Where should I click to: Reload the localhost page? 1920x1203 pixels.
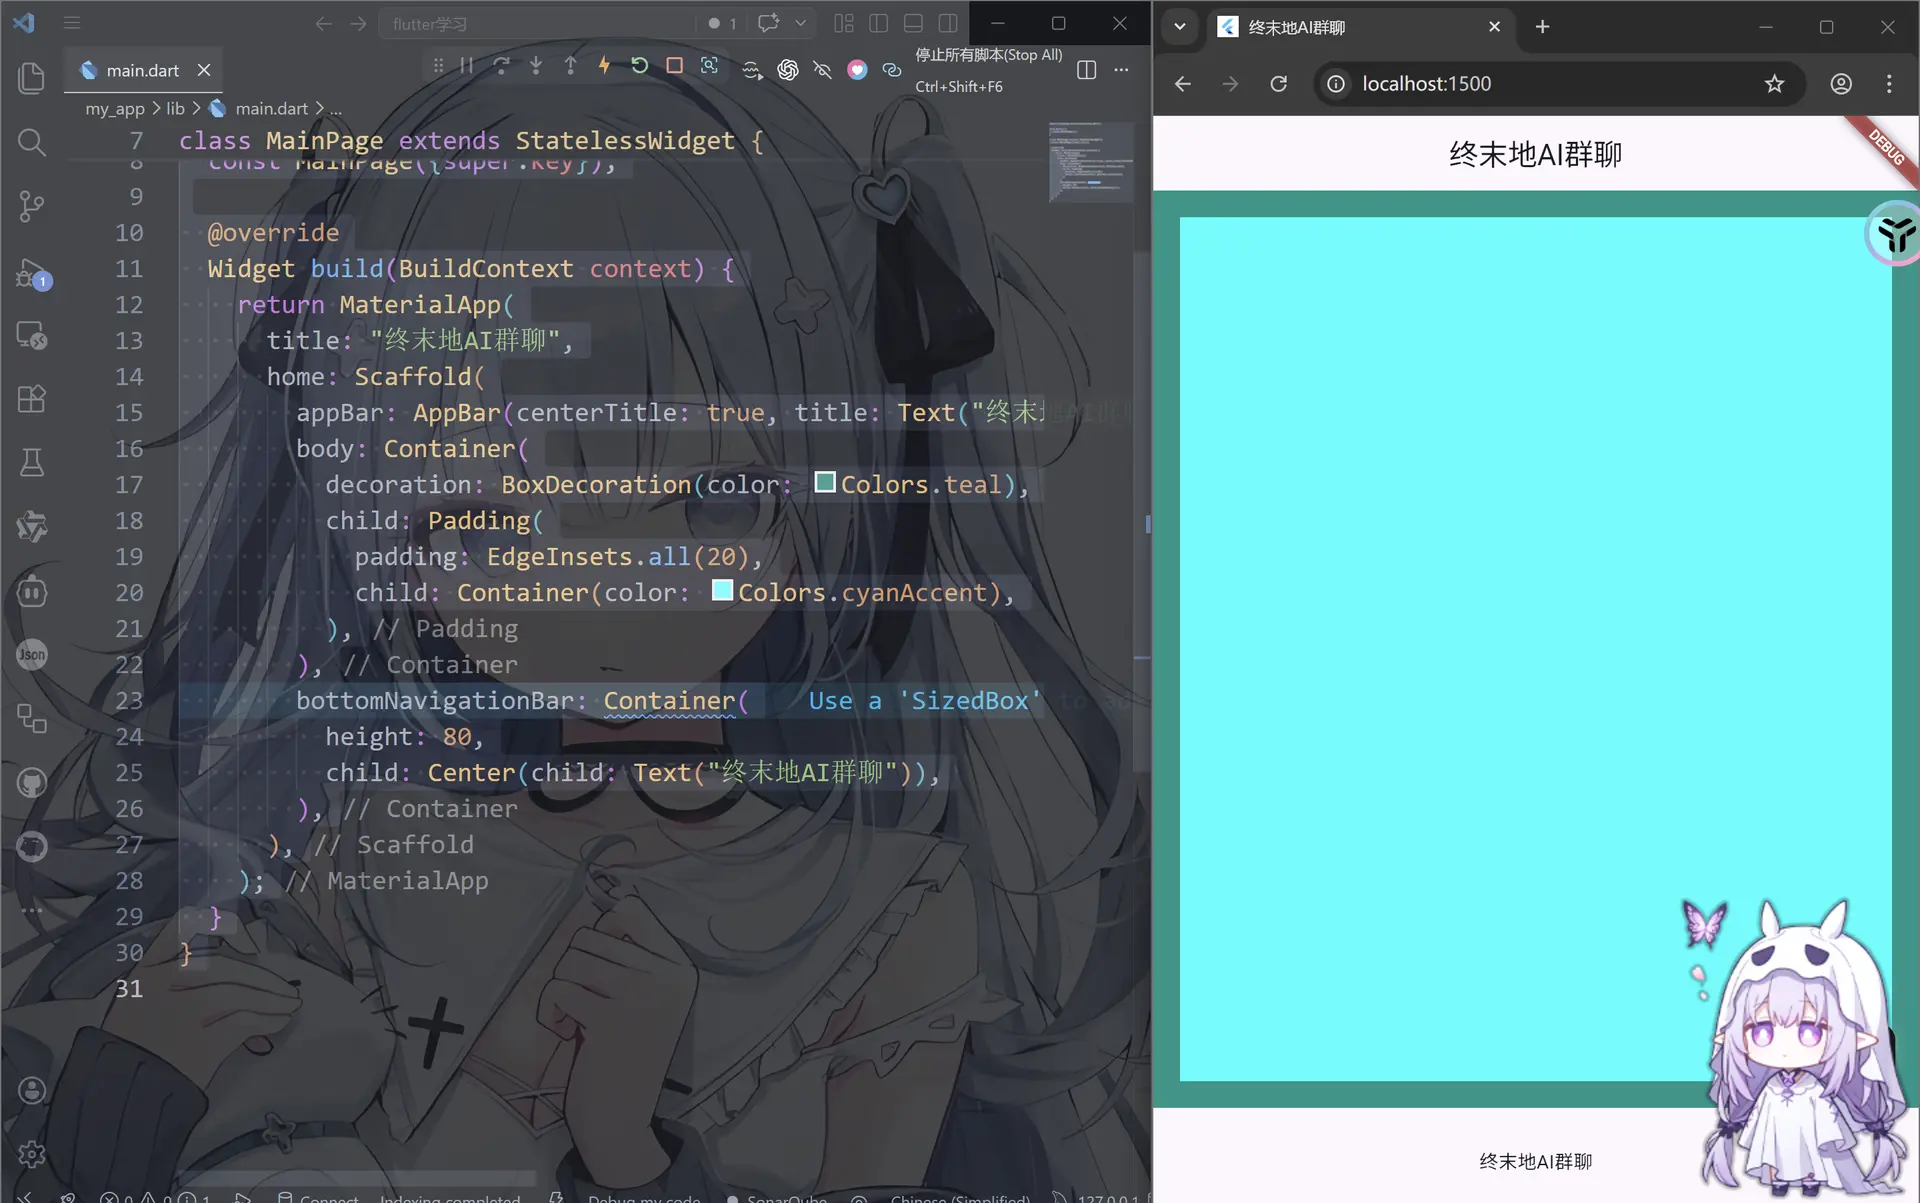coord(1278,84)
